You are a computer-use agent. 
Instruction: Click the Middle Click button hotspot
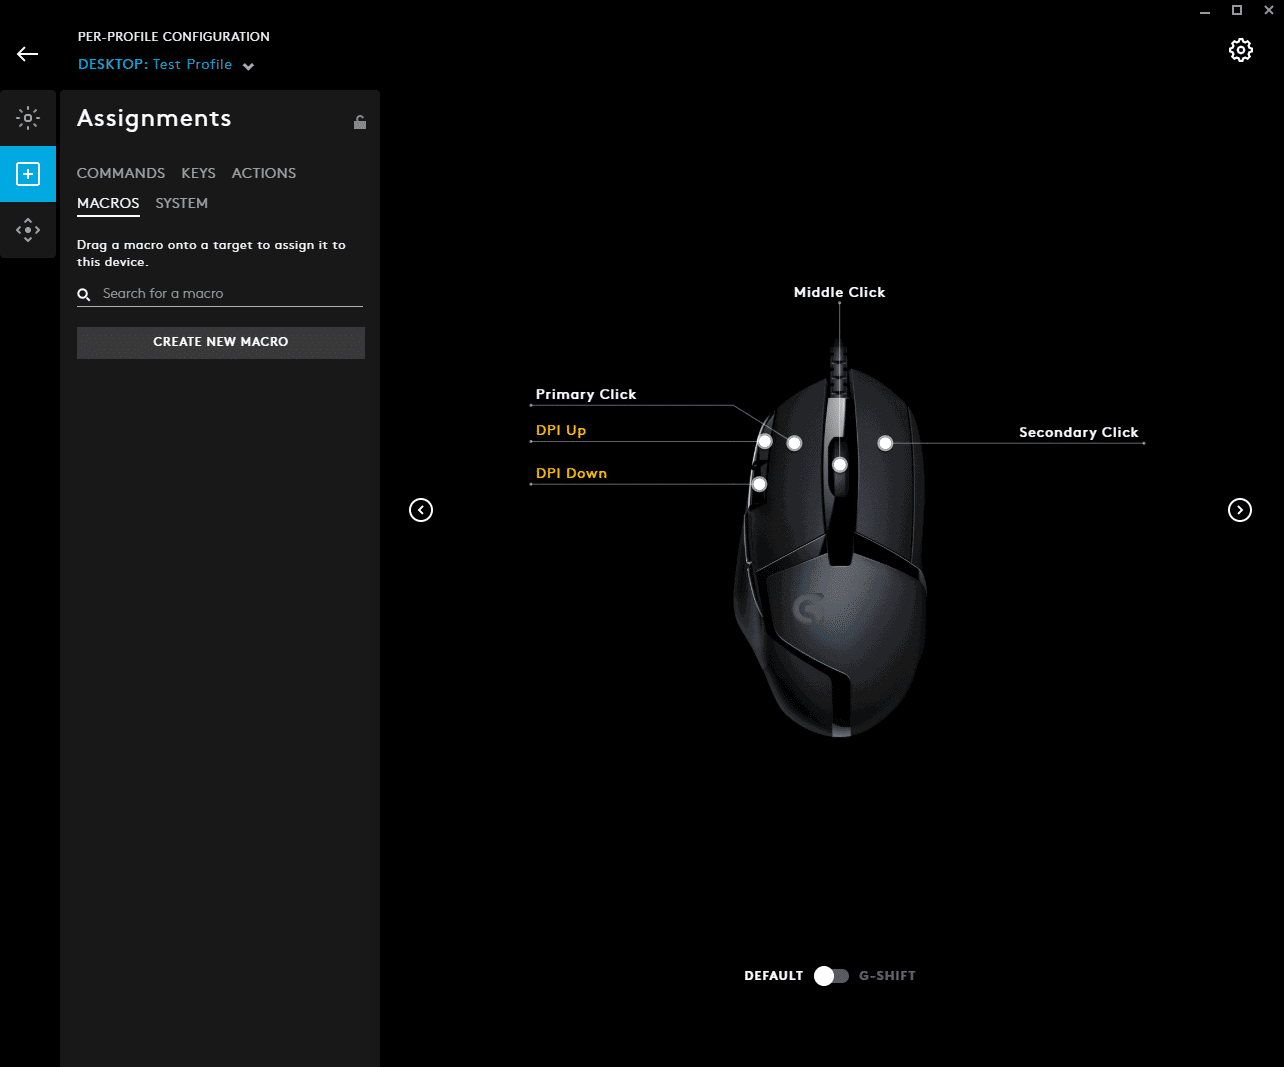coord(838,463)
